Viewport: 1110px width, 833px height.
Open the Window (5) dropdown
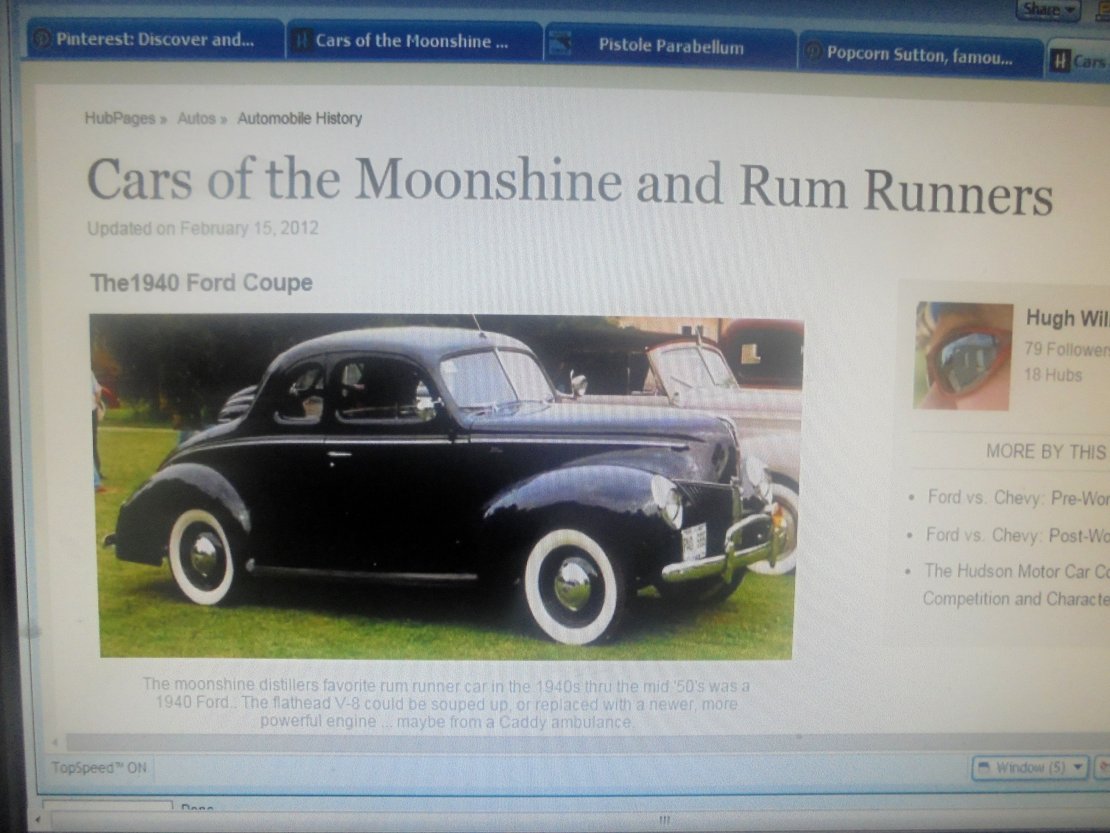coord(1031,767)
